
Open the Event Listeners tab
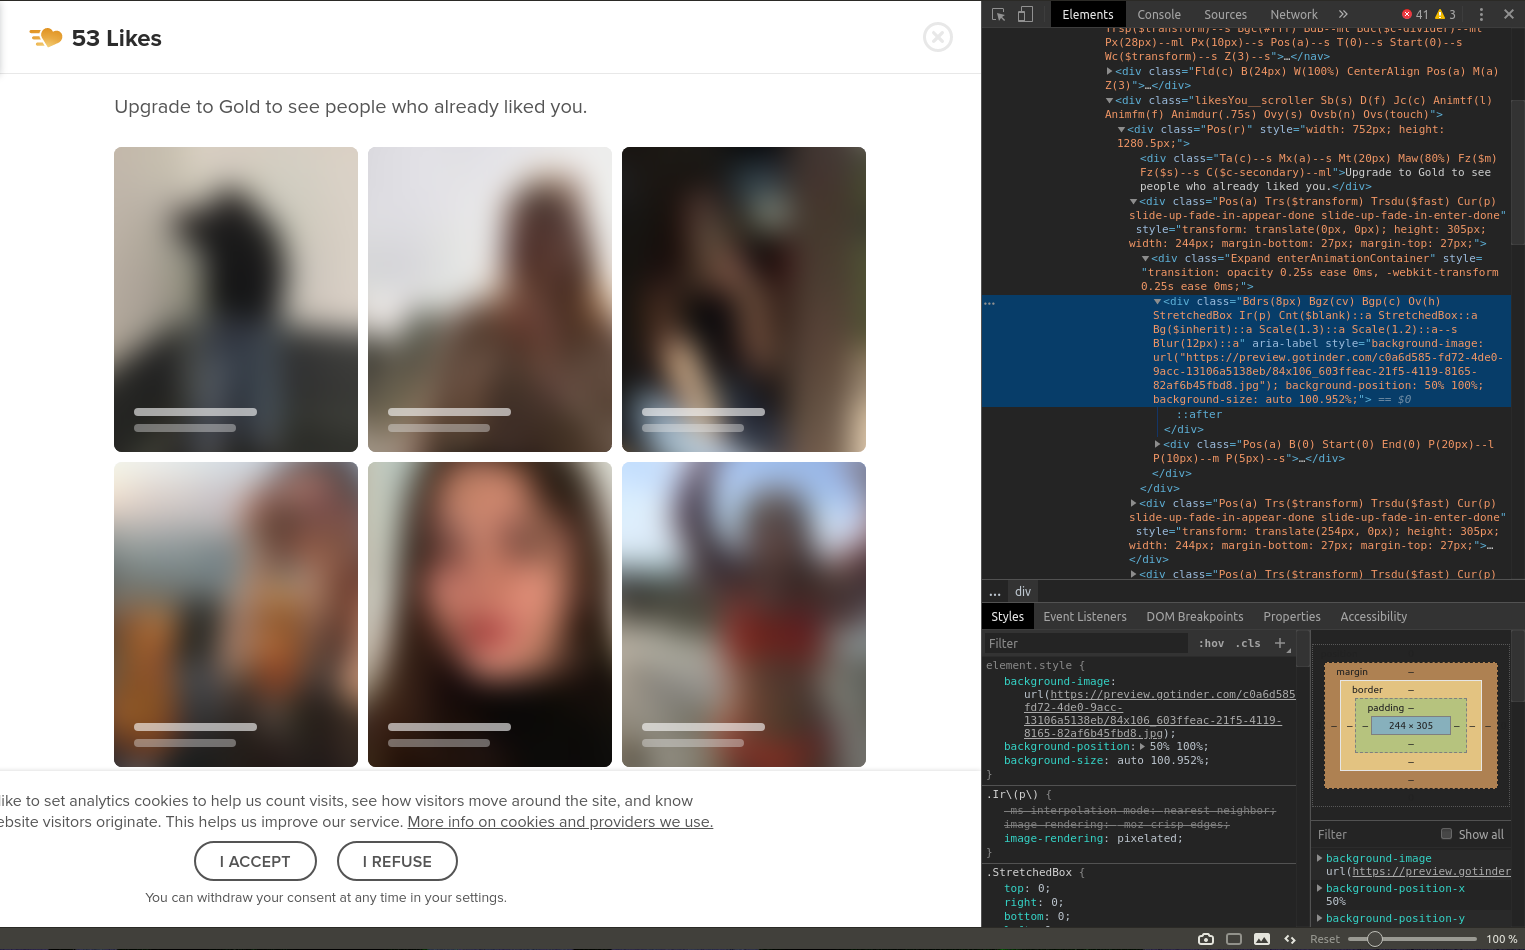coord(1084,617)
